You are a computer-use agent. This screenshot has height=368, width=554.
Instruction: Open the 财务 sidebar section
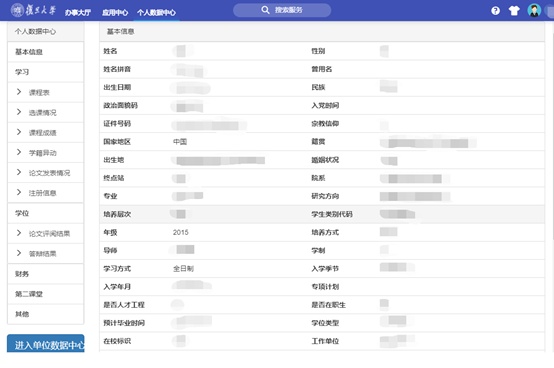click(46, 274)
